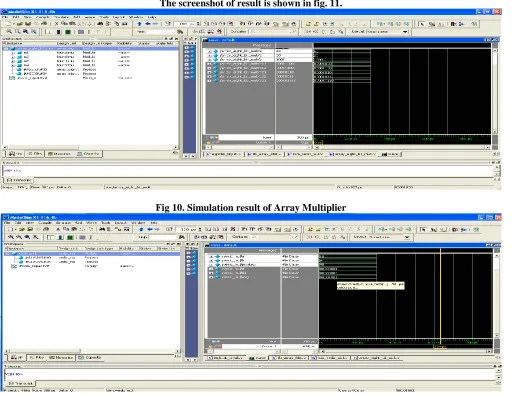The height and width of the screenshot is (395, 511).
Task: Click search binoculars beside Find field, lower window
Action: tap(182, 237)
